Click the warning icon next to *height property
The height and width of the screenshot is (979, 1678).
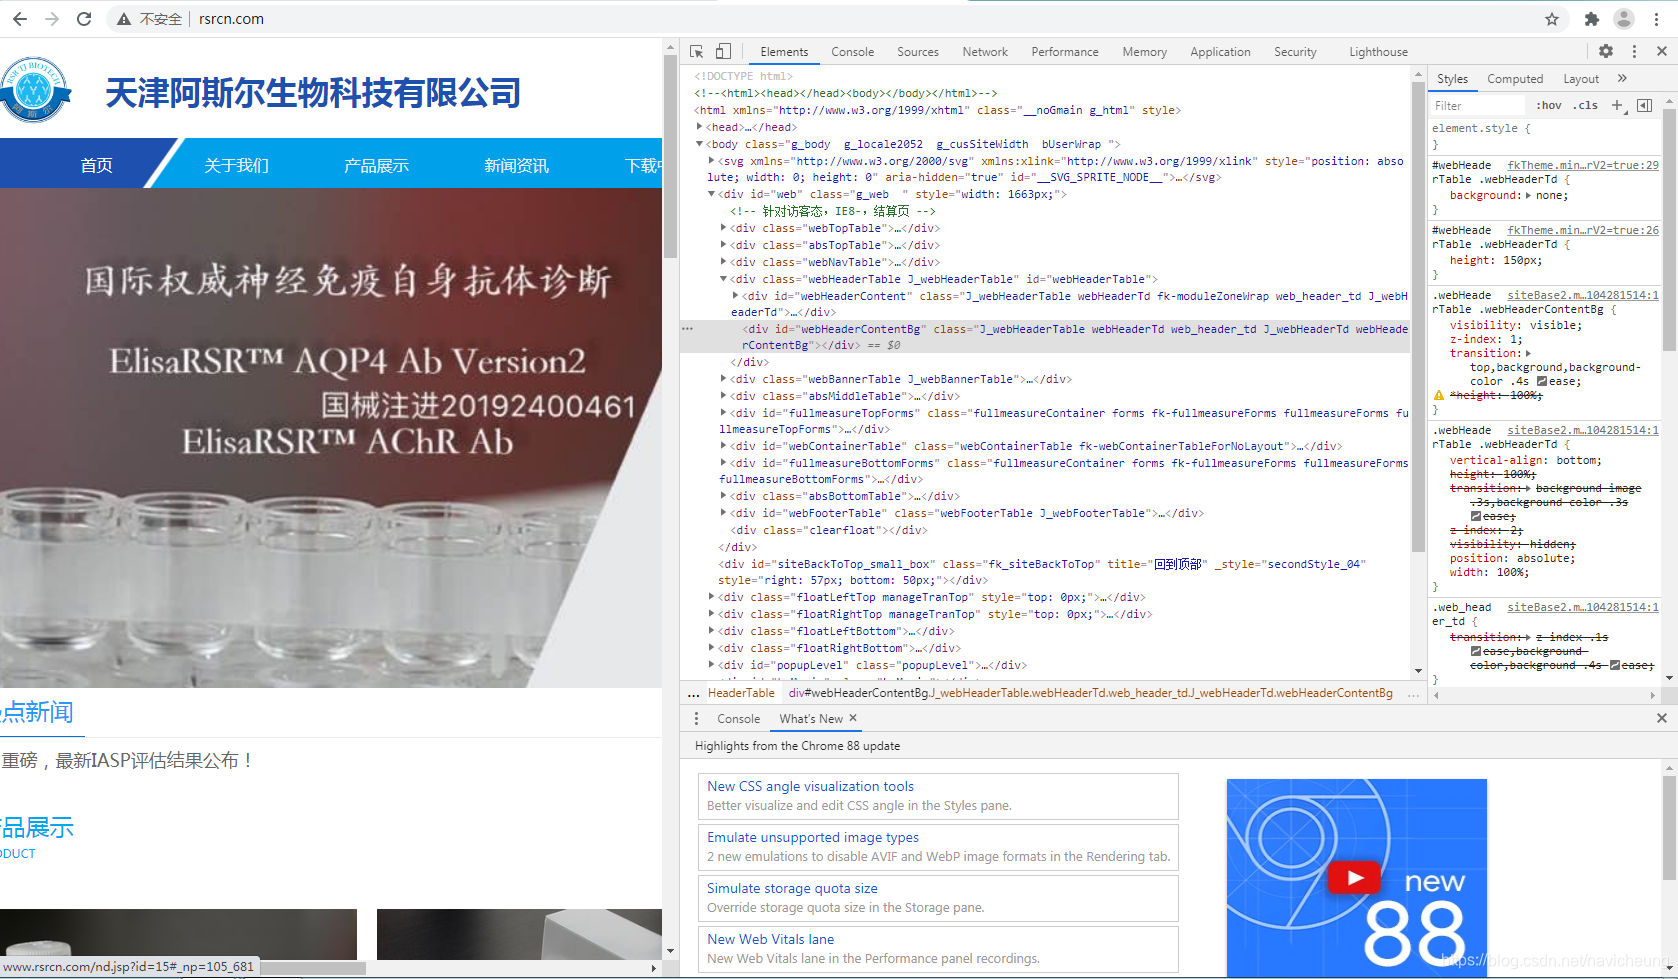[1439, 395]
